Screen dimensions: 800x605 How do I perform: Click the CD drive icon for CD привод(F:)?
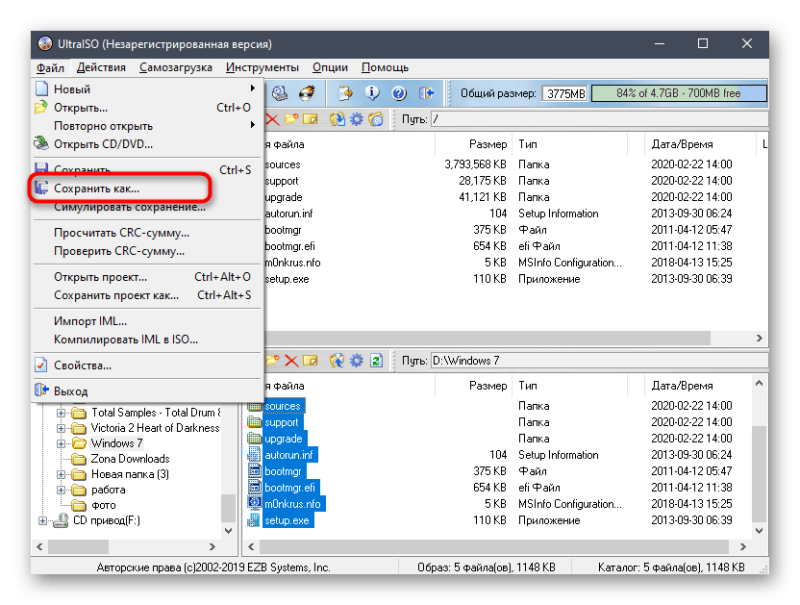pyautogui.click(x=61, y=520)
